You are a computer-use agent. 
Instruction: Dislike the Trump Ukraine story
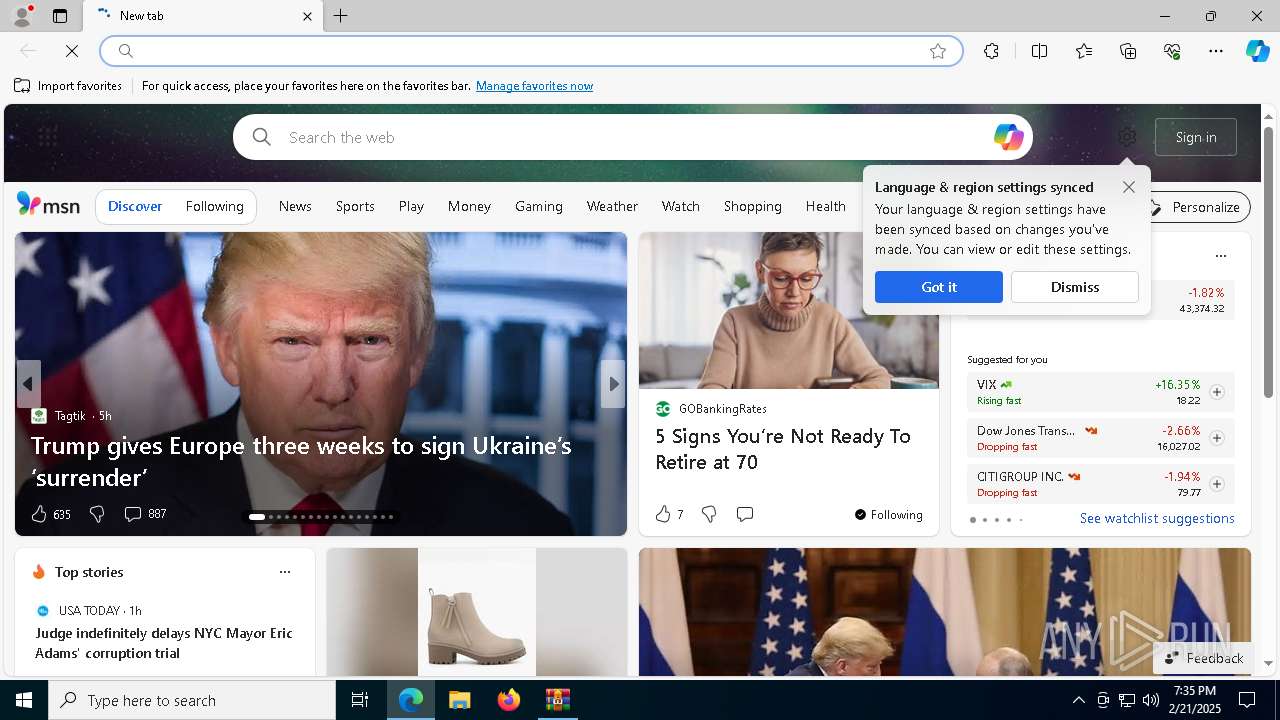pos(97,514)
